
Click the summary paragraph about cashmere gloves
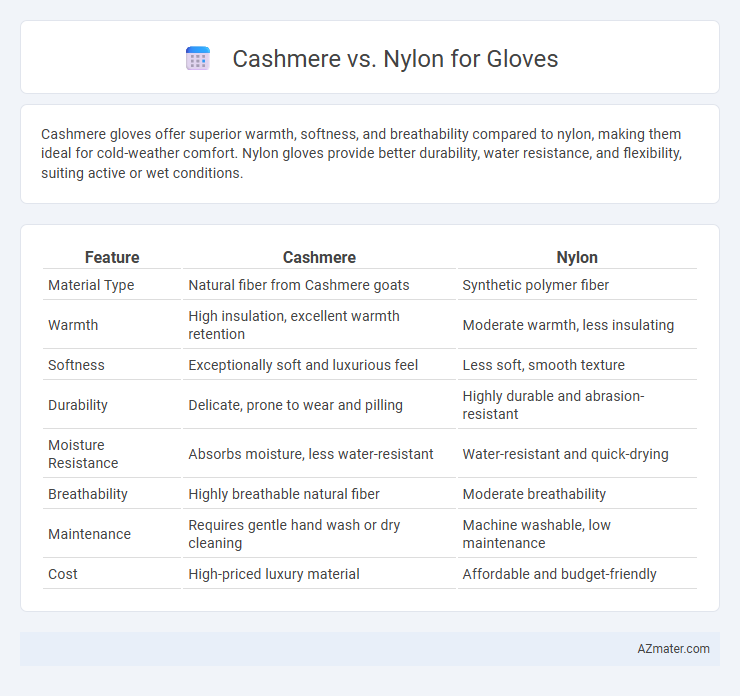[362, 153]
